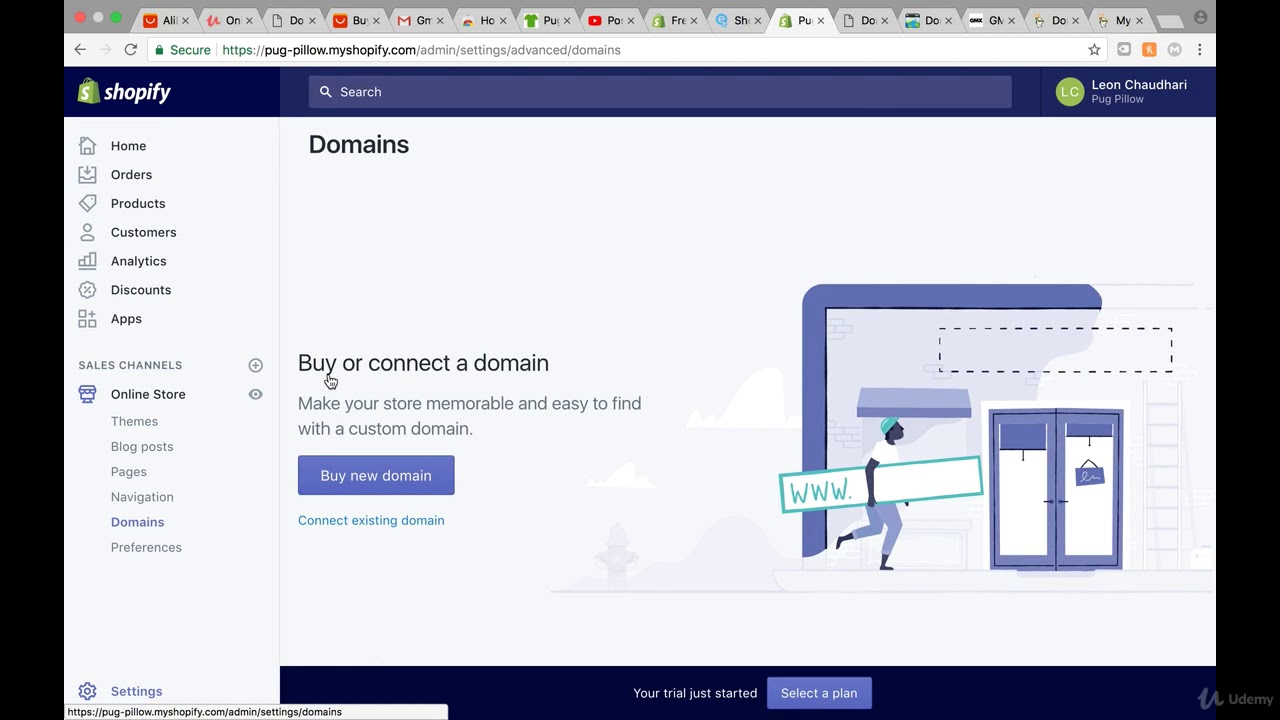Click the Home house icon
Image resolution: width=1280 pixels, height=720 pixels.
tap(88, 145)
